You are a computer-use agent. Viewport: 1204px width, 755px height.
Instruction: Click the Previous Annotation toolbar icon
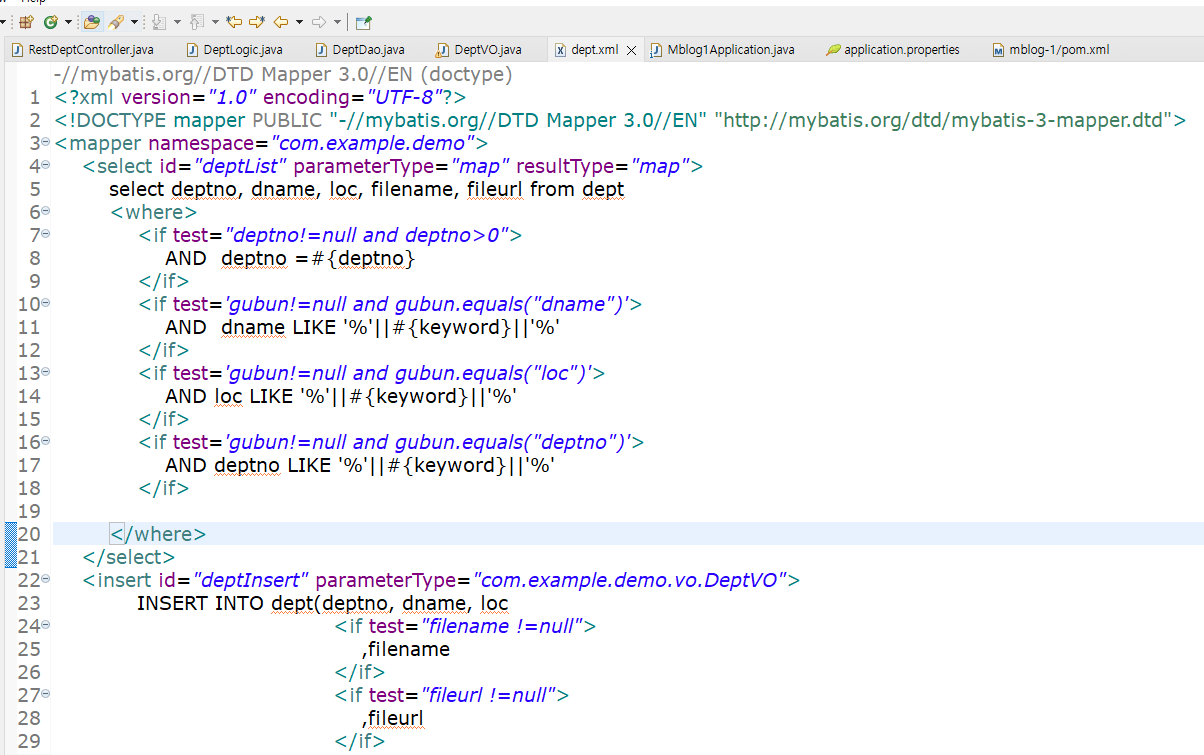coord(197,22)
